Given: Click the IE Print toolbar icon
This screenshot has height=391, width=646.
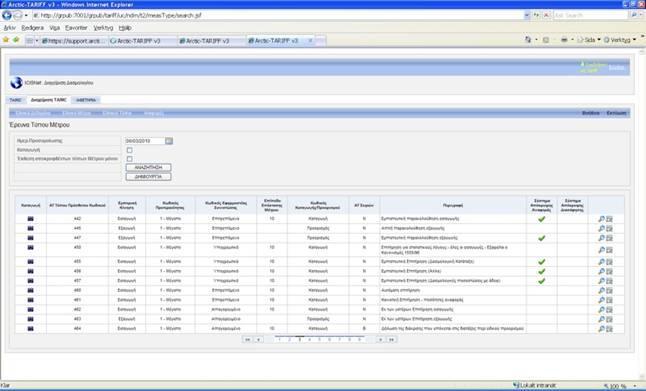Looking at the screenshot, I should pyautogui.click(x=564, y=40).
